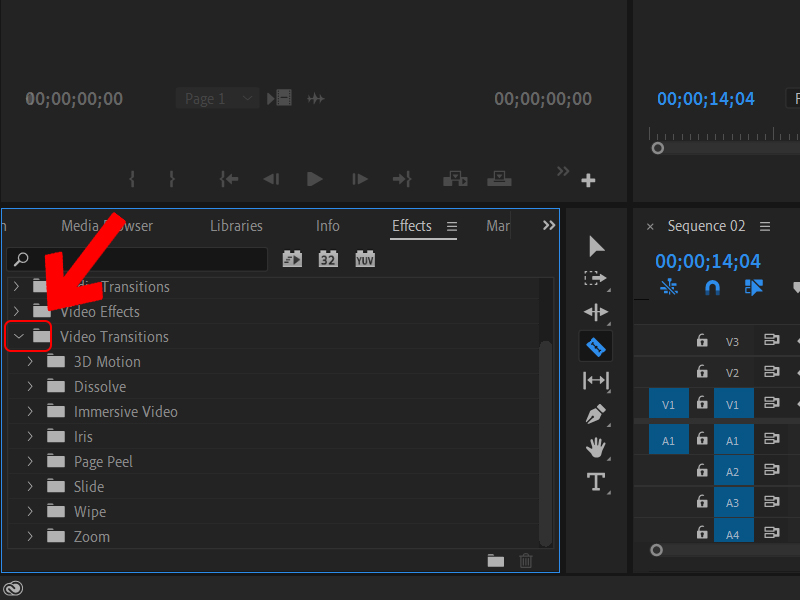Create a new custom bin in Effects
Image resolution: width=800 pixels, height=600 pixels.
[x=495, y=561]
